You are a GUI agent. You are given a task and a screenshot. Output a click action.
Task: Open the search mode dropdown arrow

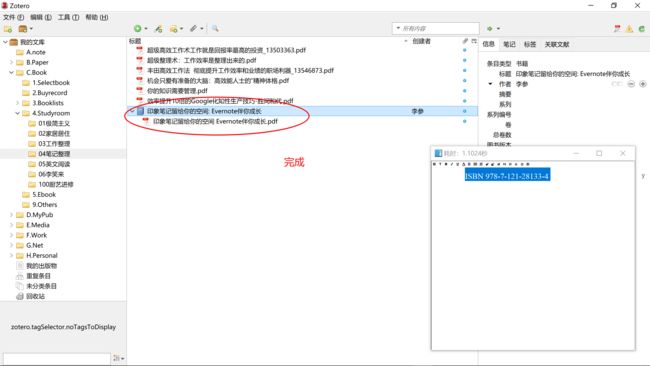pyautogui.click(x=398, y=28)
